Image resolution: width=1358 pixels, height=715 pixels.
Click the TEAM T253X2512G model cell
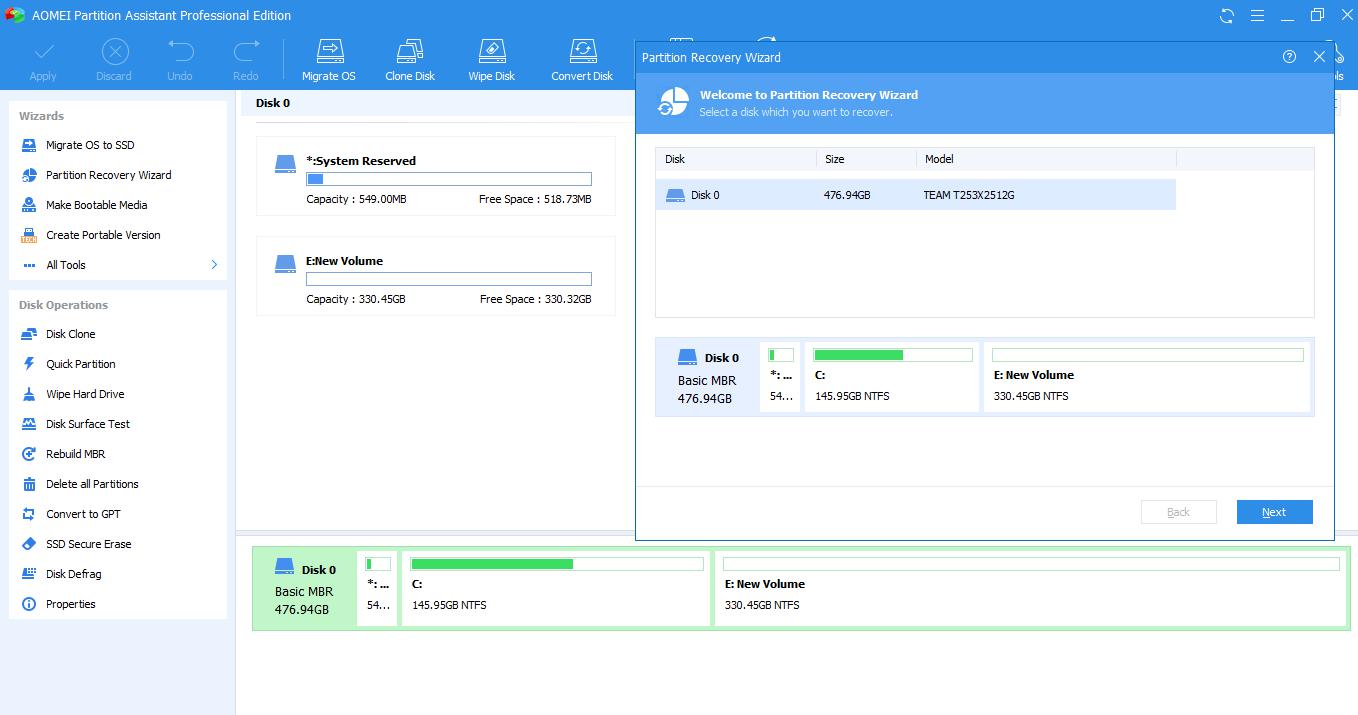[969, 195]
